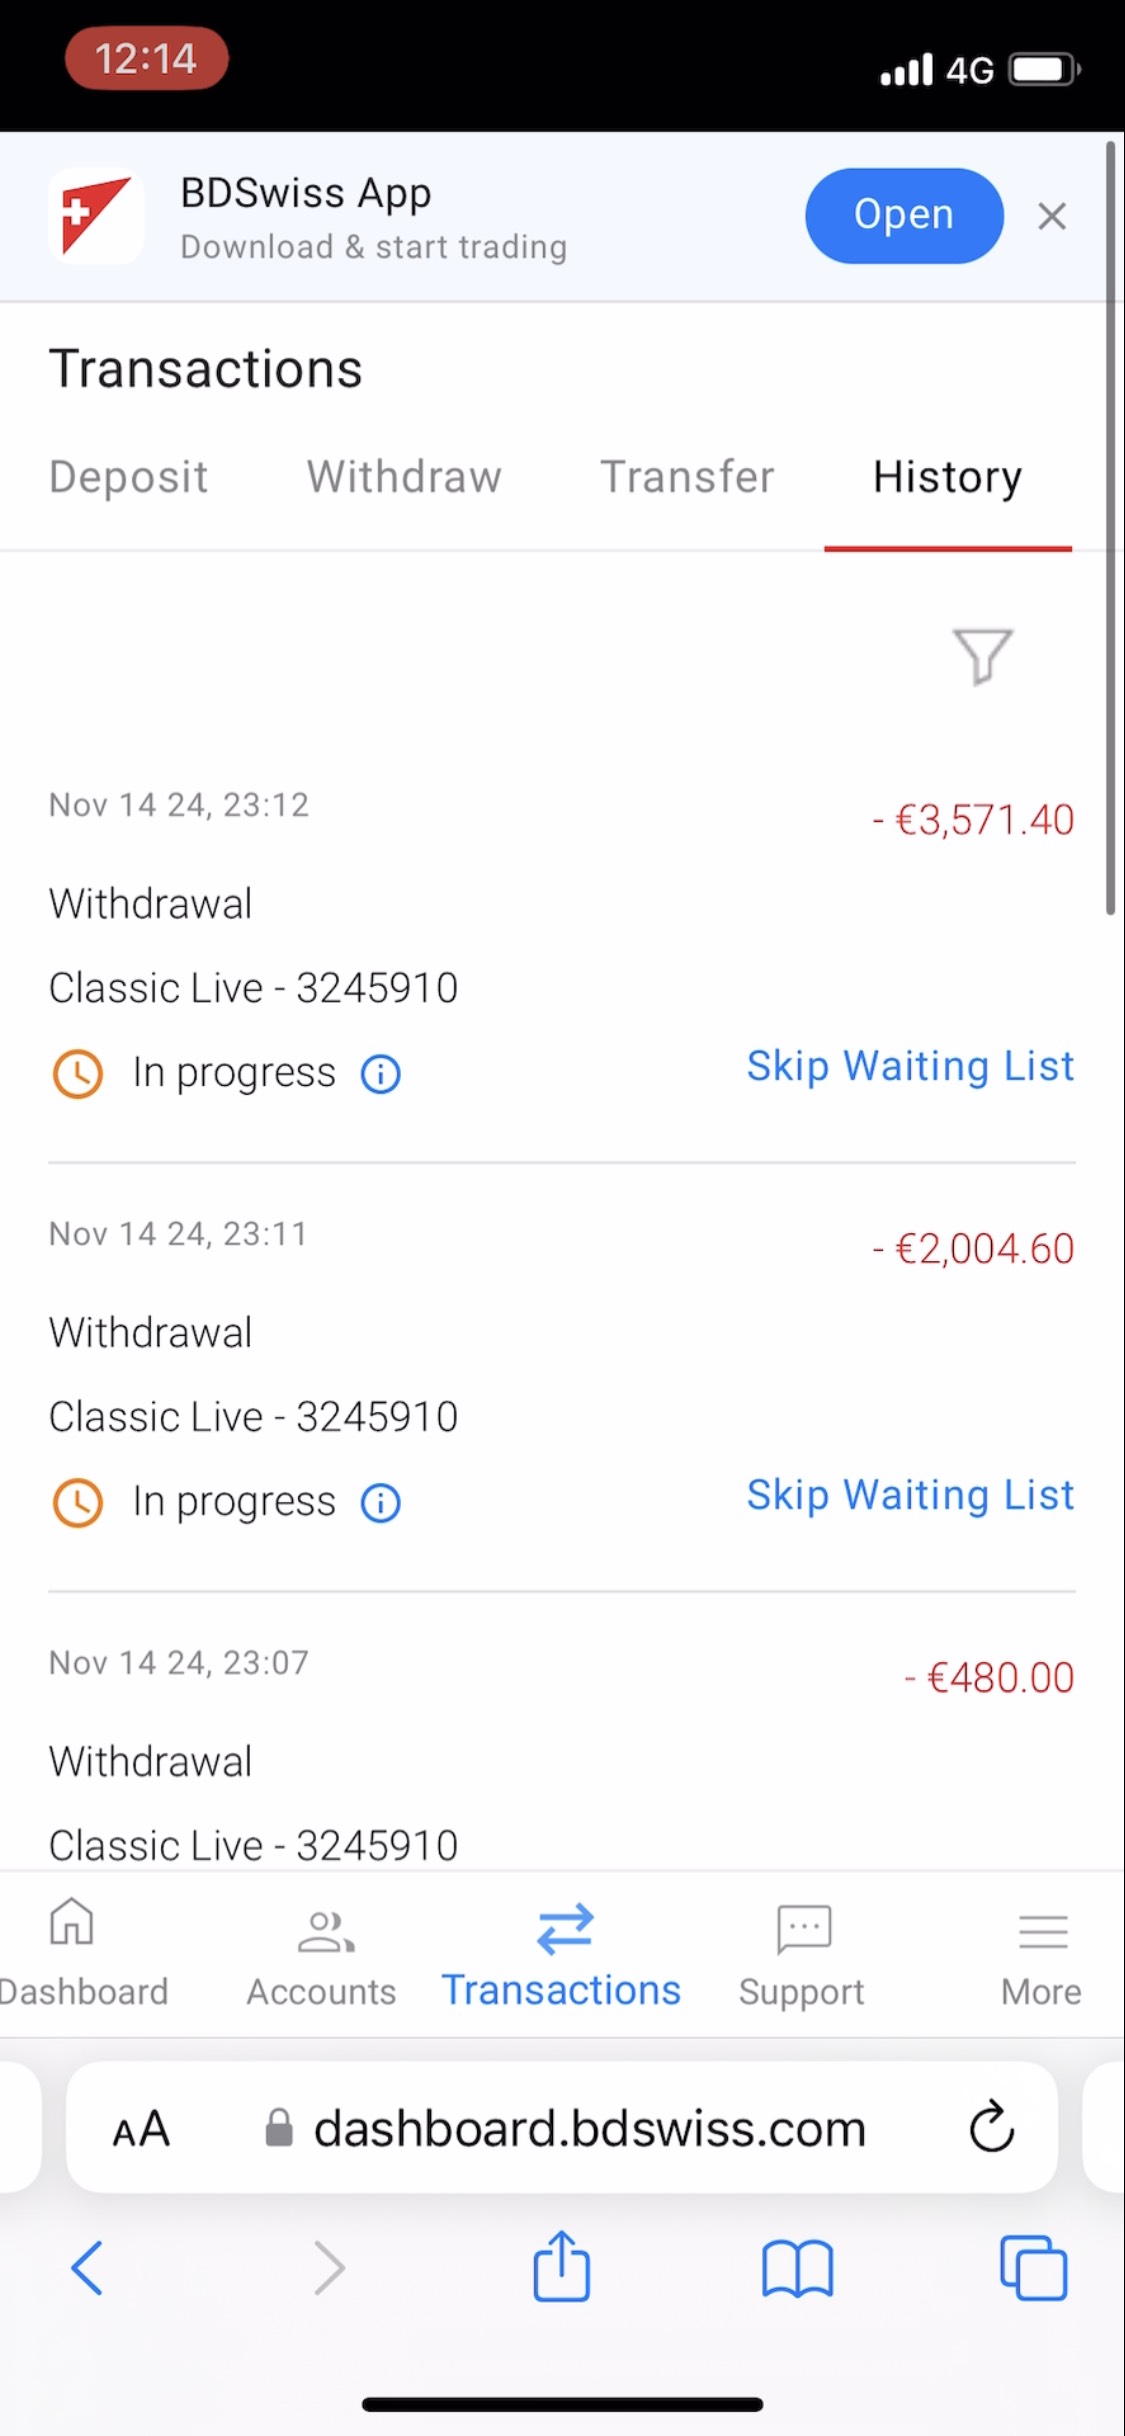Tap info icon on €3,571.40 withdrawal

(380, 1074)
